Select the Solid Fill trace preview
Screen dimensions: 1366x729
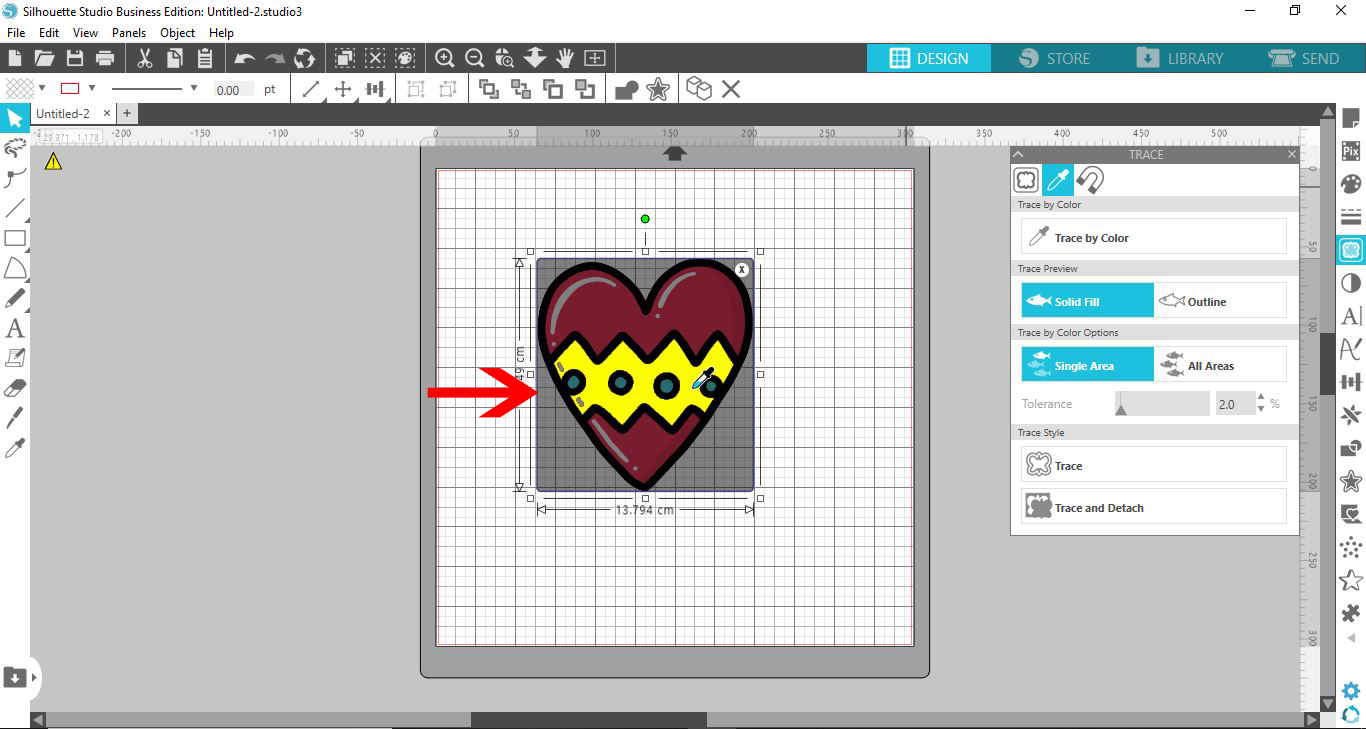coord(1087,301)
